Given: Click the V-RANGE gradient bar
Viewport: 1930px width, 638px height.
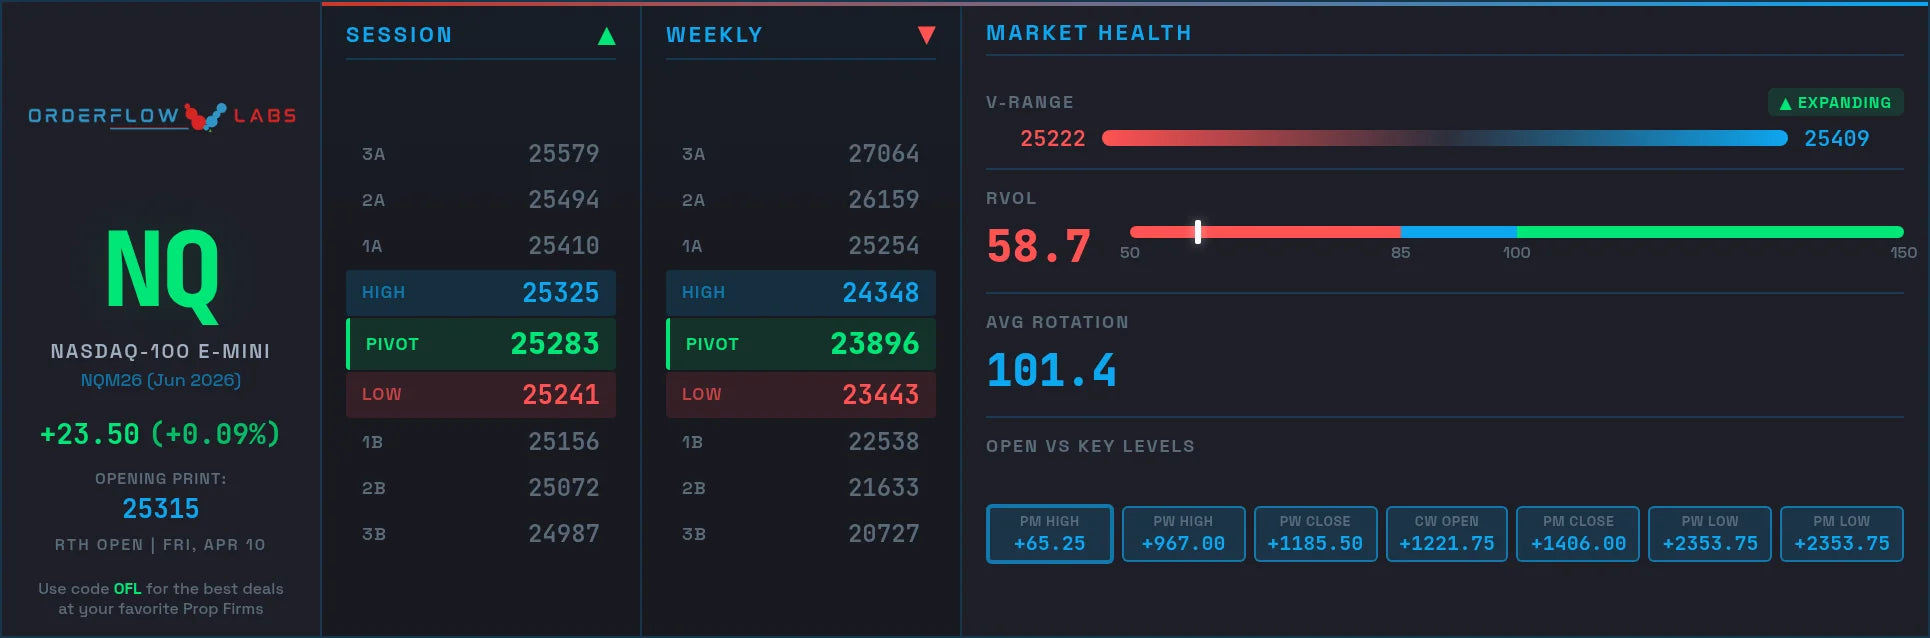Looking at the screenshot, I should (1444, 138).
